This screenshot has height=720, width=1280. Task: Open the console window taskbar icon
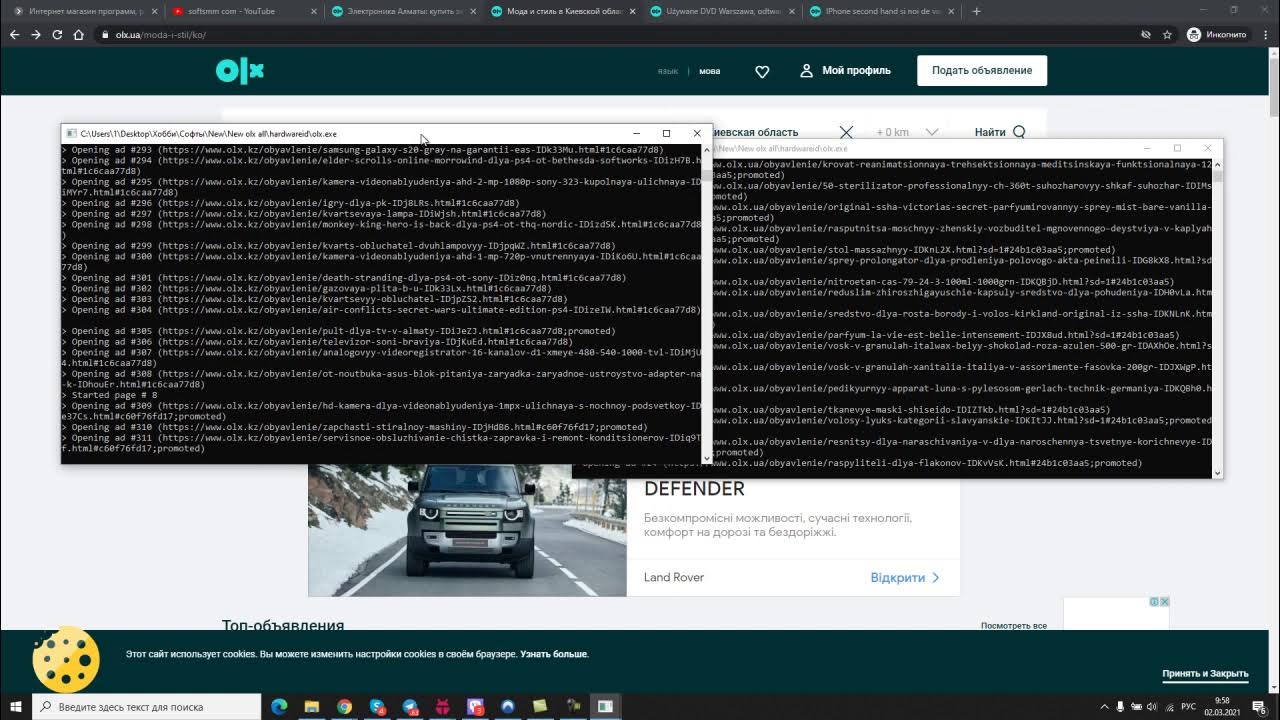pos(605,706)
